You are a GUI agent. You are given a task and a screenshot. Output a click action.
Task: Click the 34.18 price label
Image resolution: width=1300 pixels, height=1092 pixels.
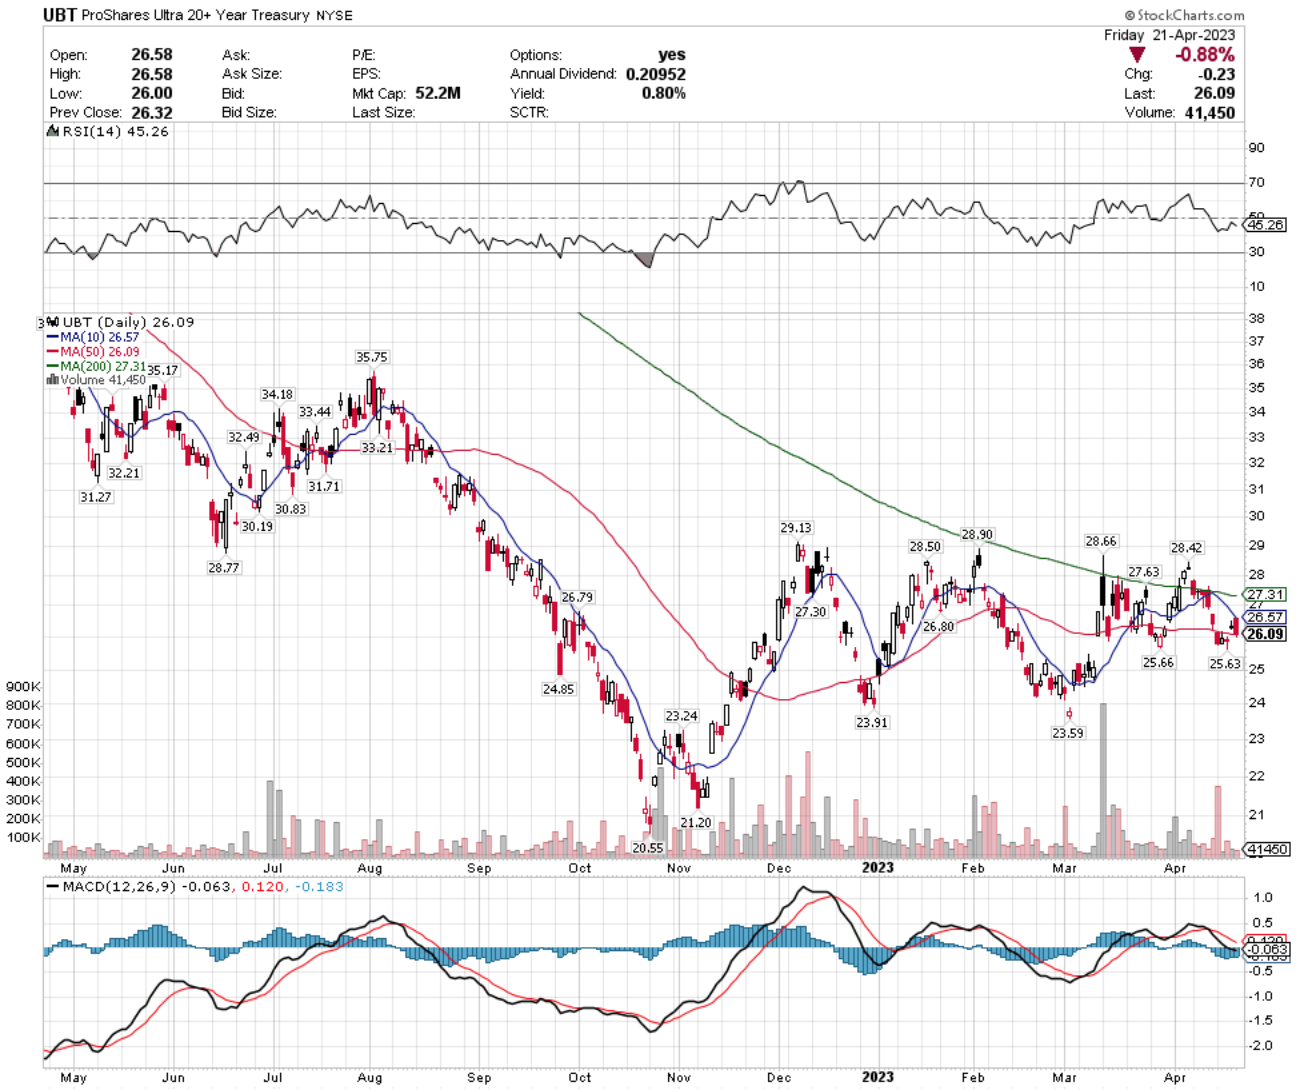[x=277, y=395]
